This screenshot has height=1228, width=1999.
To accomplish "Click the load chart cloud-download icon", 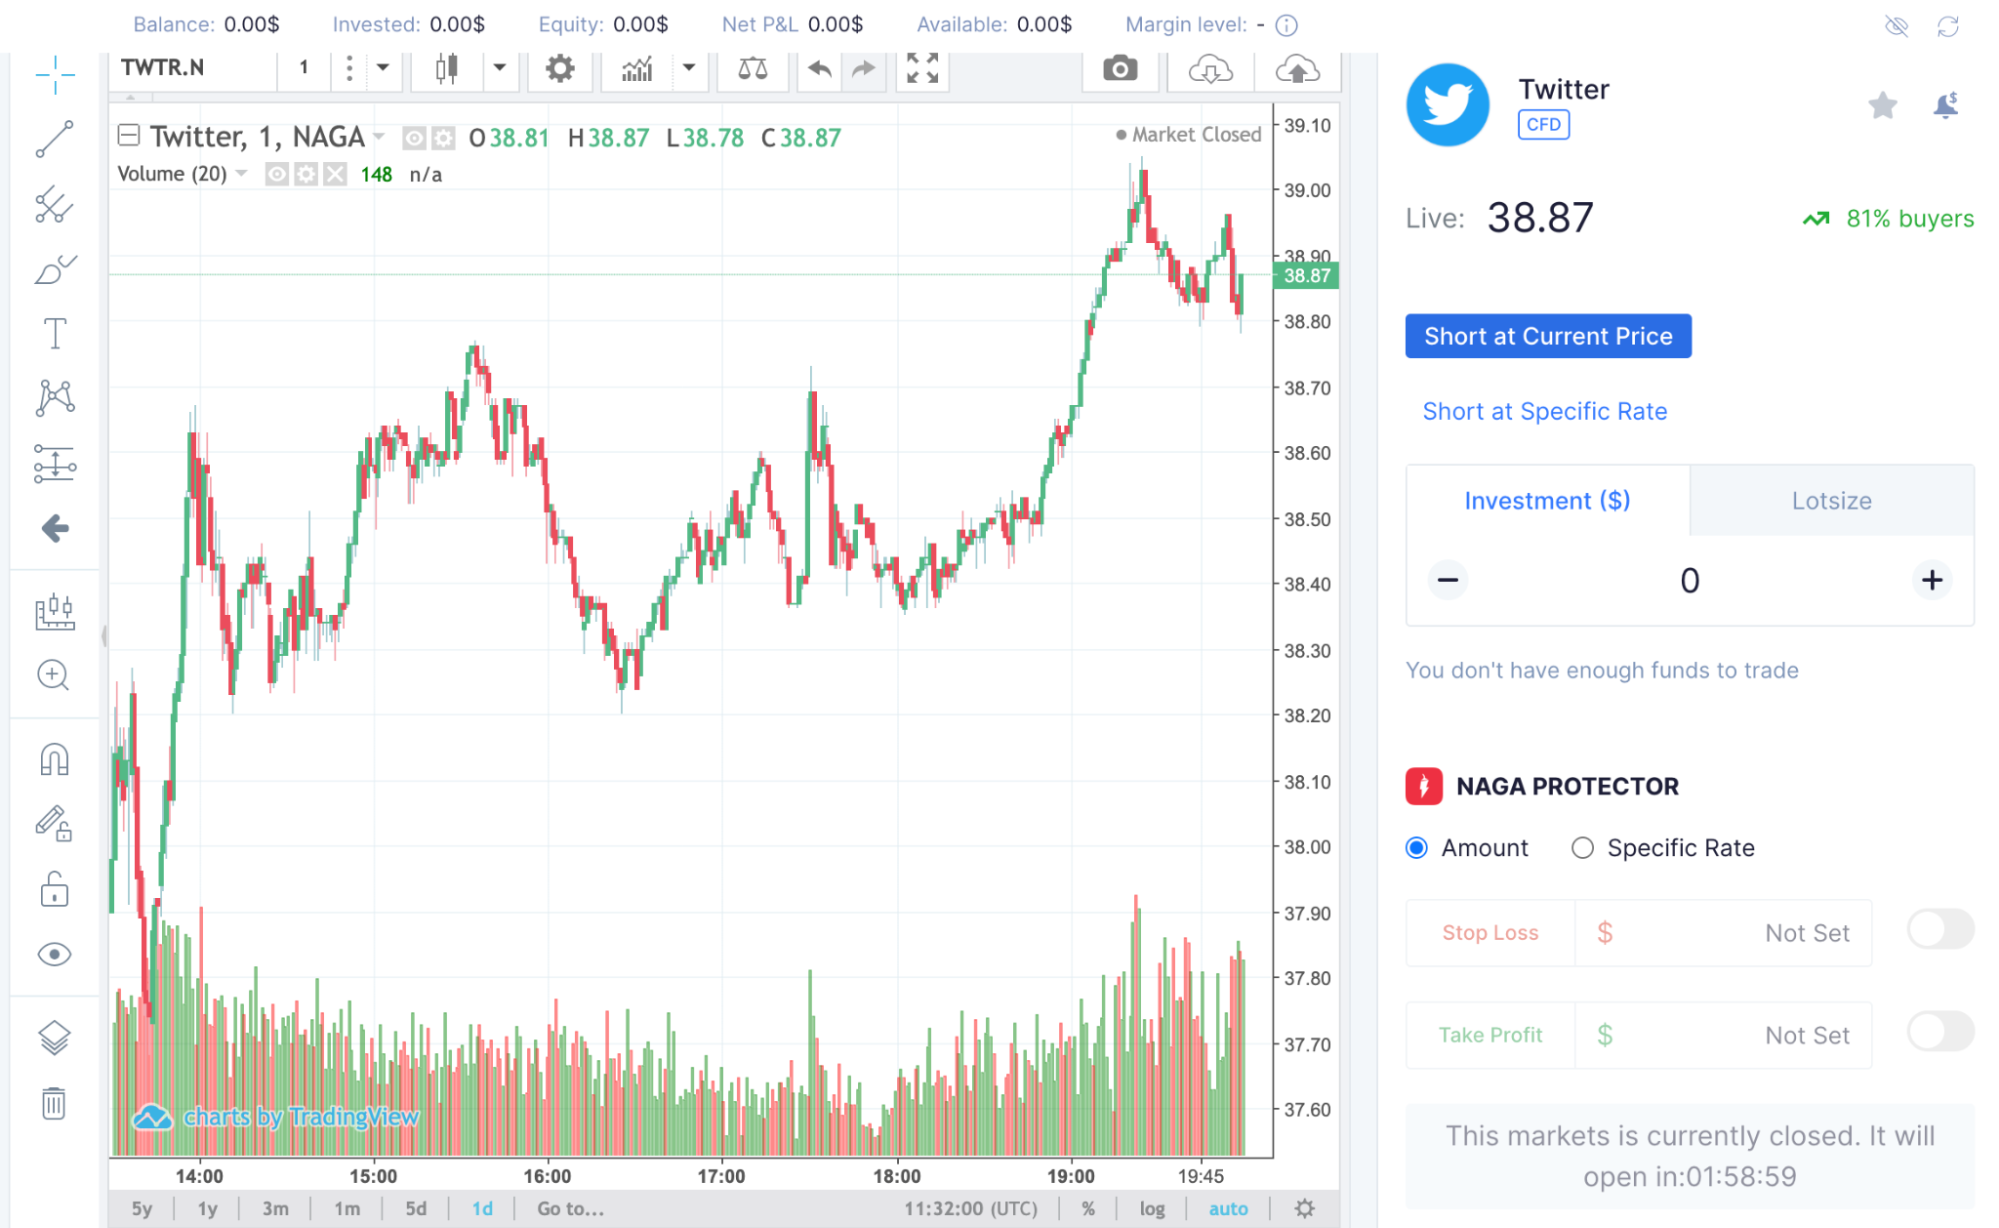I will click(x=1210, y=68).
